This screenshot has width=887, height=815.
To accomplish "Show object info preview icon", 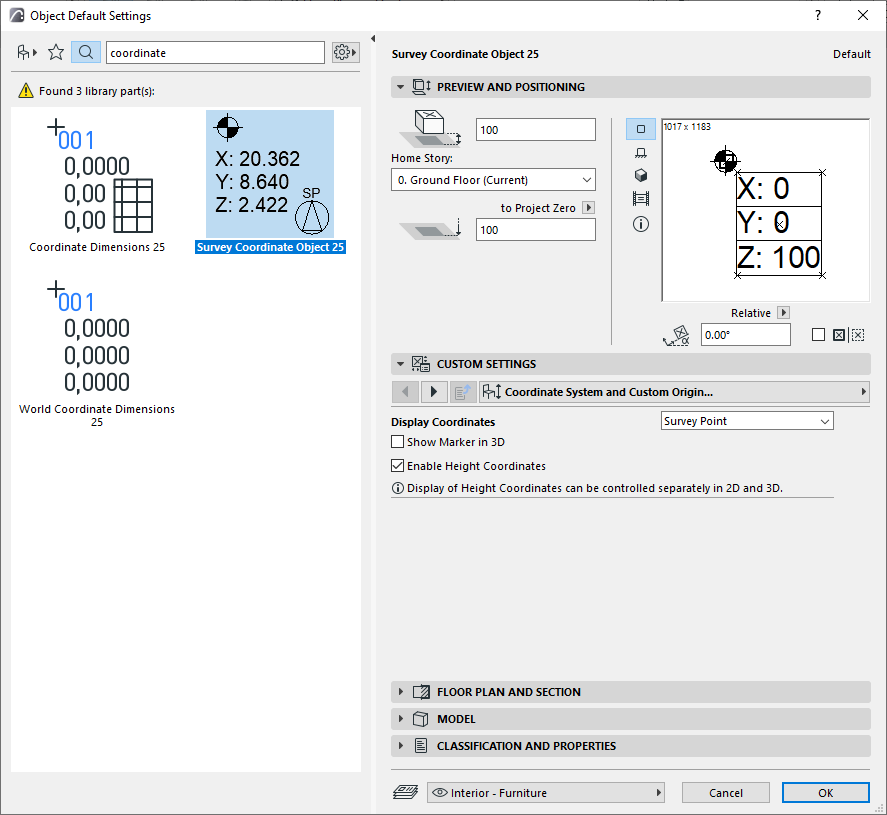I will coord(641,224).
